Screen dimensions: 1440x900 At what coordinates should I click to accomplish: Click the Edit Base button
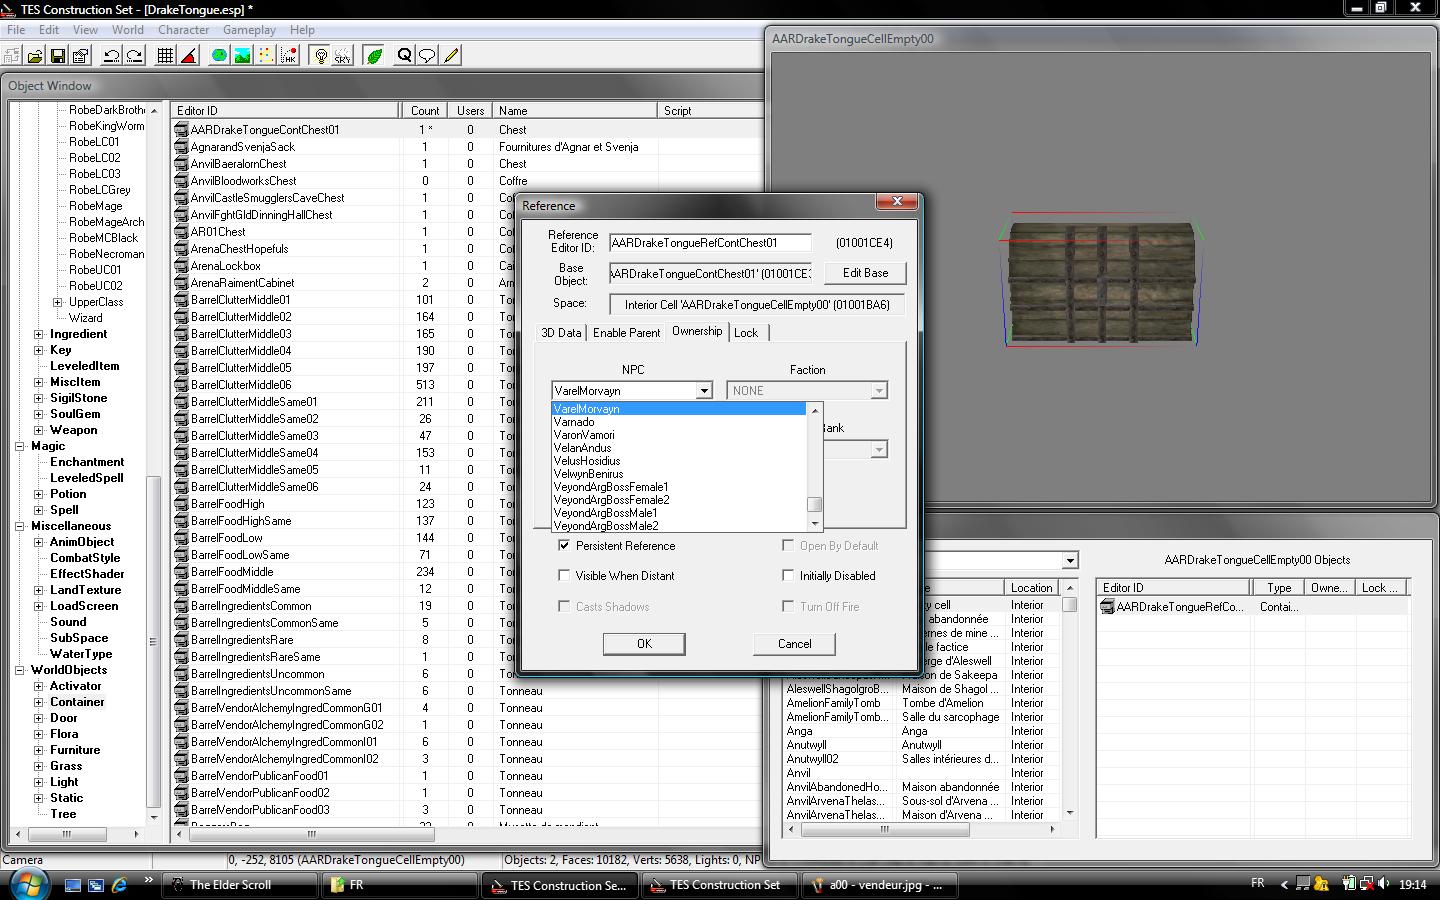pos(865,273)
